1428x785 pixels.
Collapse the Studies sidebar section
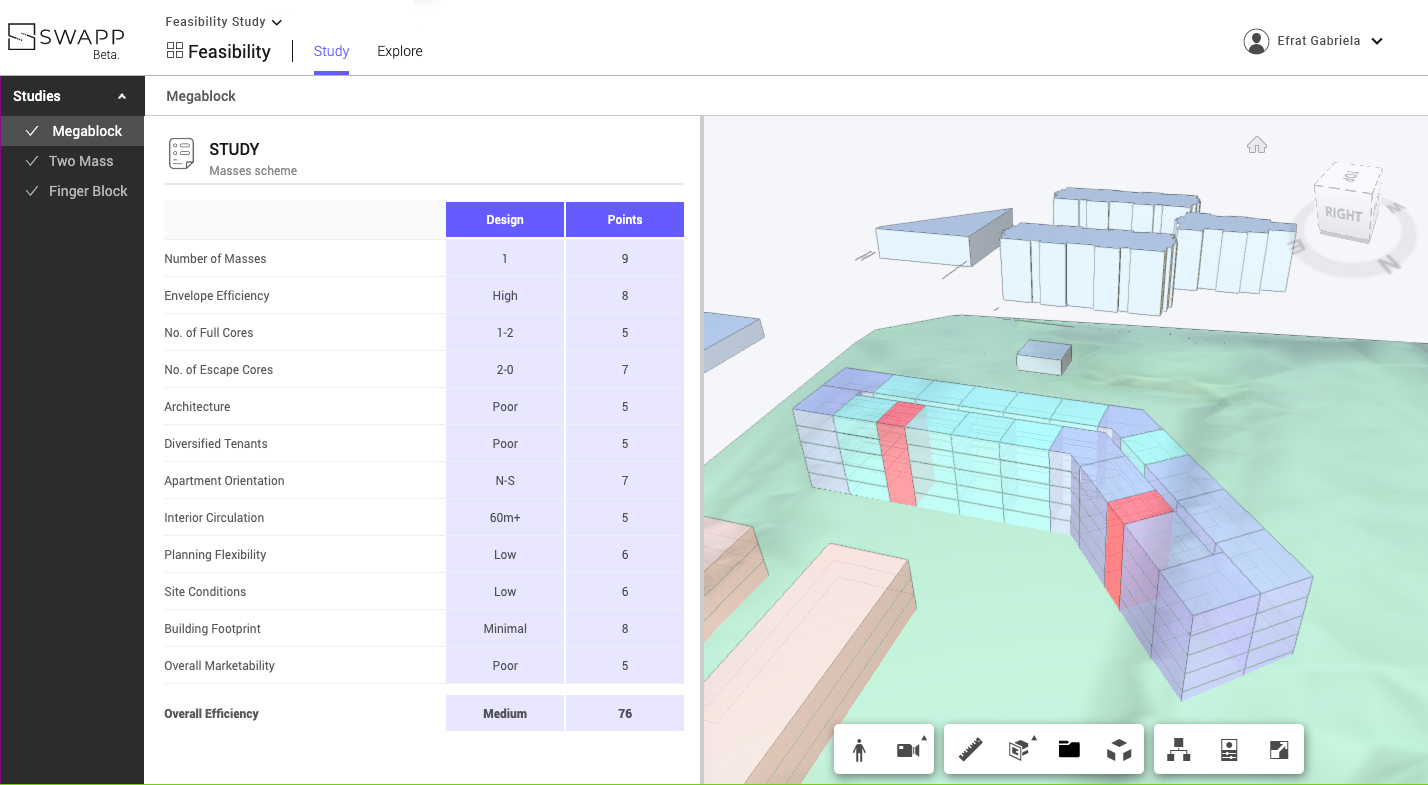tap(122, 97)
